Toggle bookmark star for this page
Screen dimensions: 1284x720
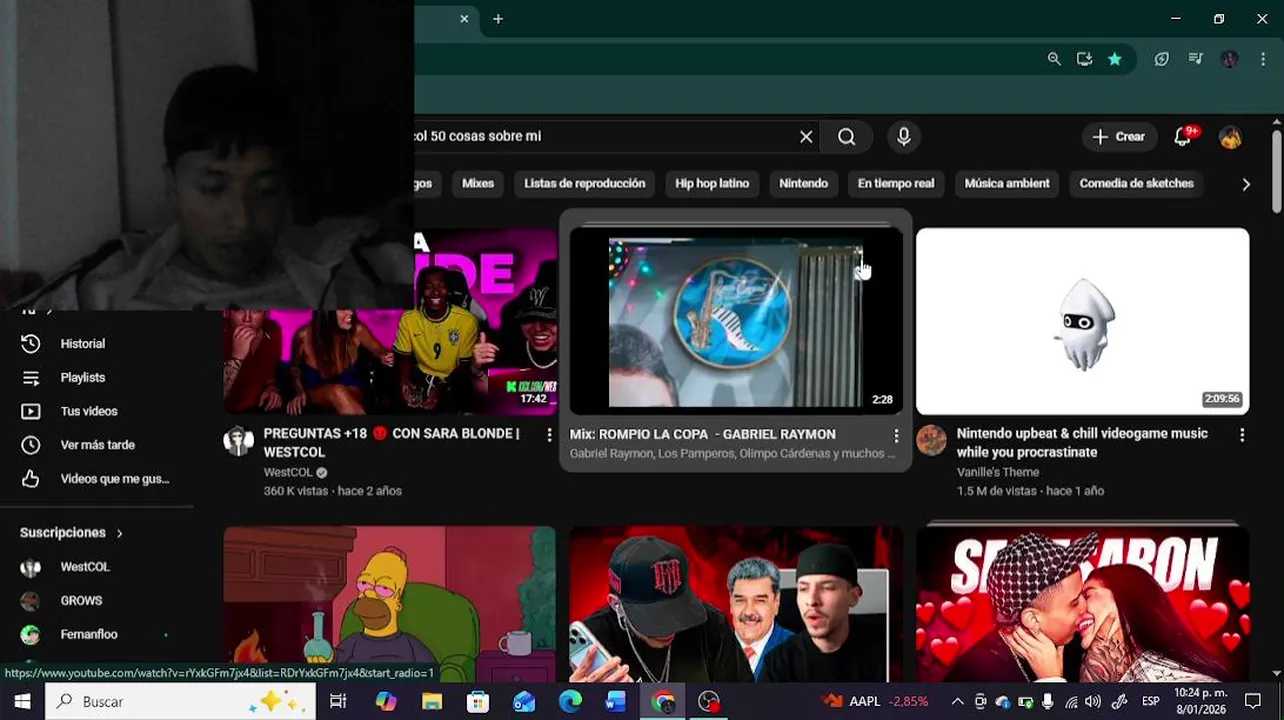point(1114,59)
